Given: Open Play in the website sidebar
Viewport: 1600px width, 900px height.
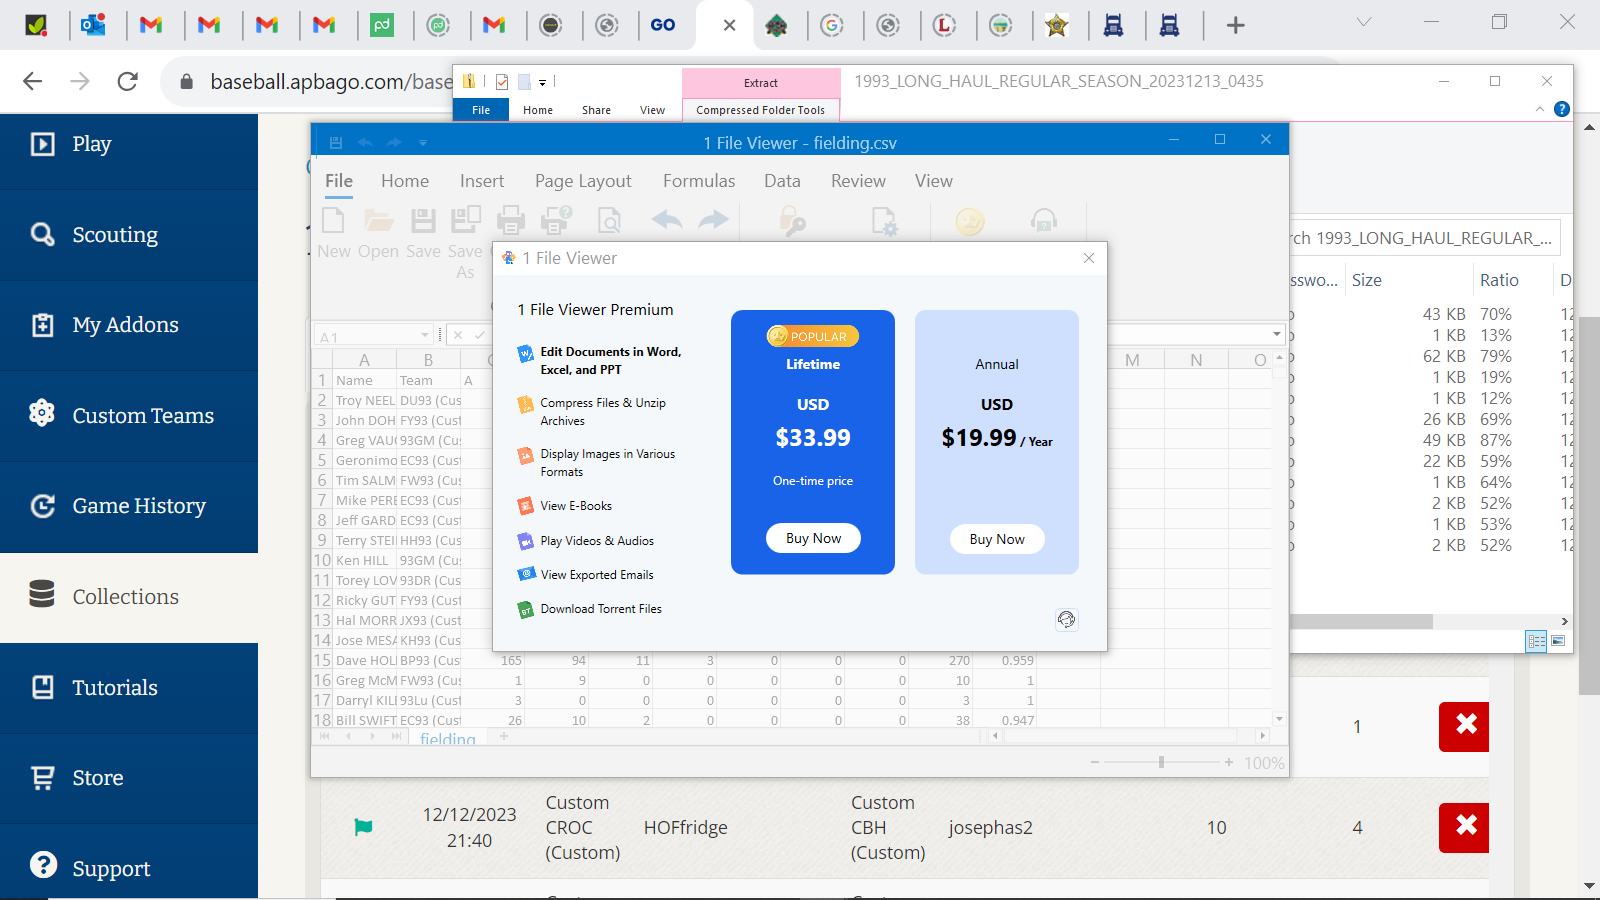Looking at the screenshot, I should tap(129, 144).
